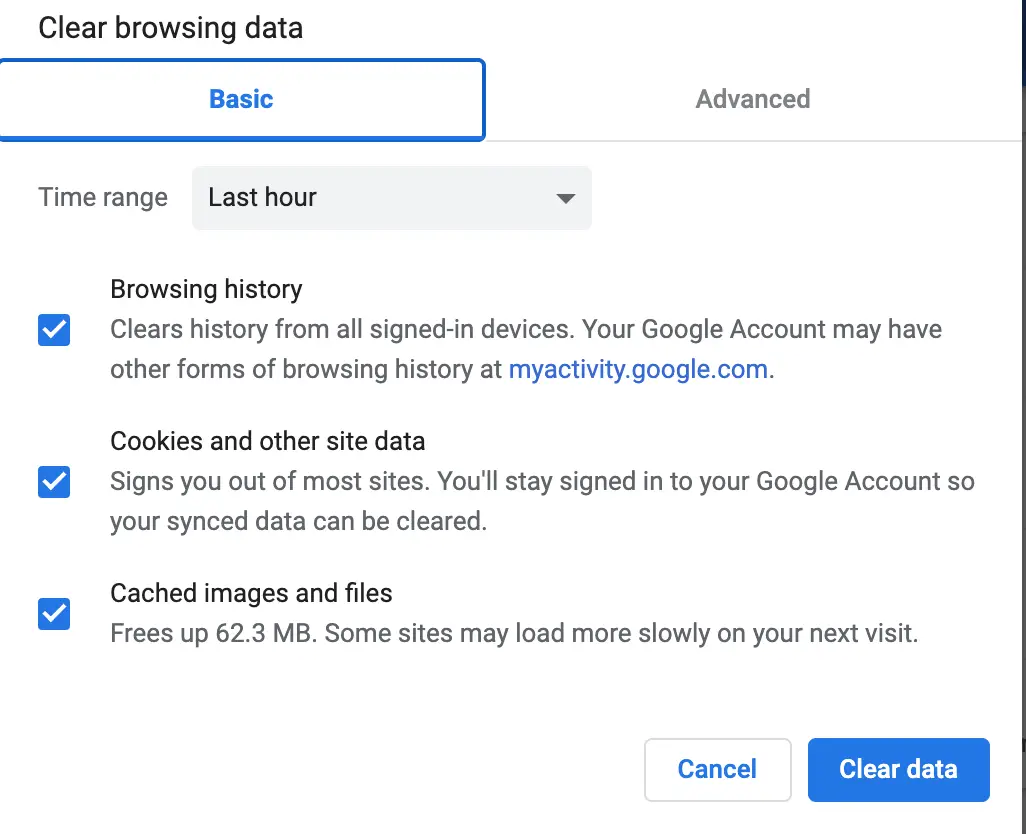Click the checkmark icon next to Cached images
Viewport: 1026px width, 834px height.
point(54,614)
